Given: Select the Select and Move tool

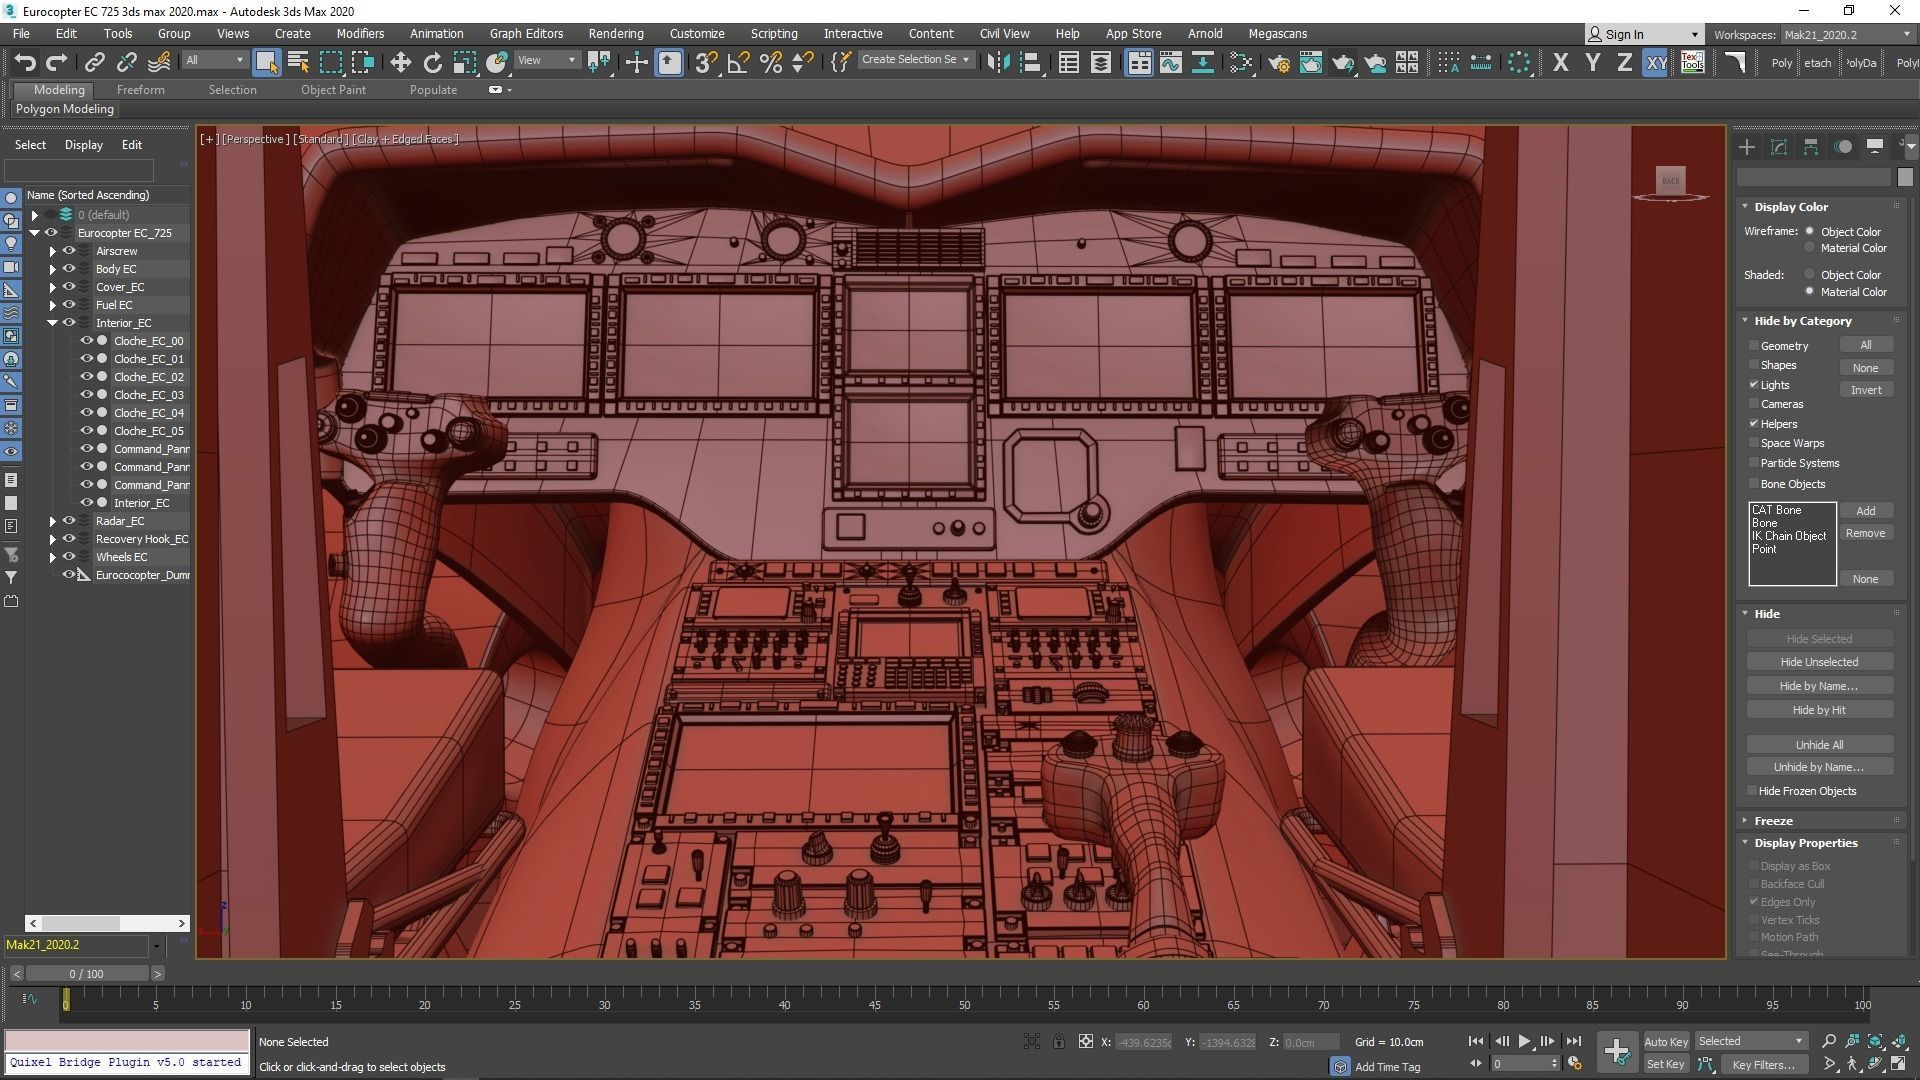Looking at the screenshot, I should (400, 62).
